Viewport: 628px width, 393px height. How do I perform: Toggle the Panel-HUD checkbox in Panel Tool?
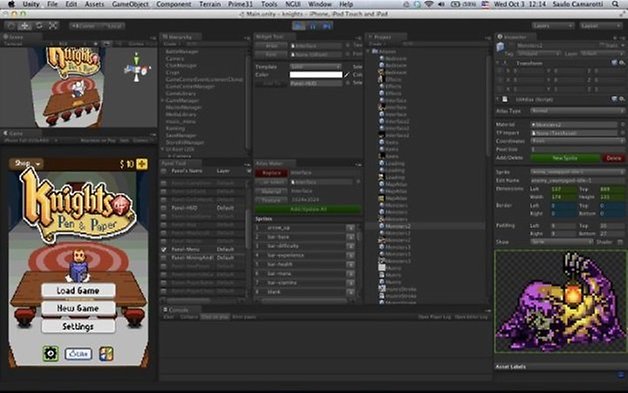[163, 208]
